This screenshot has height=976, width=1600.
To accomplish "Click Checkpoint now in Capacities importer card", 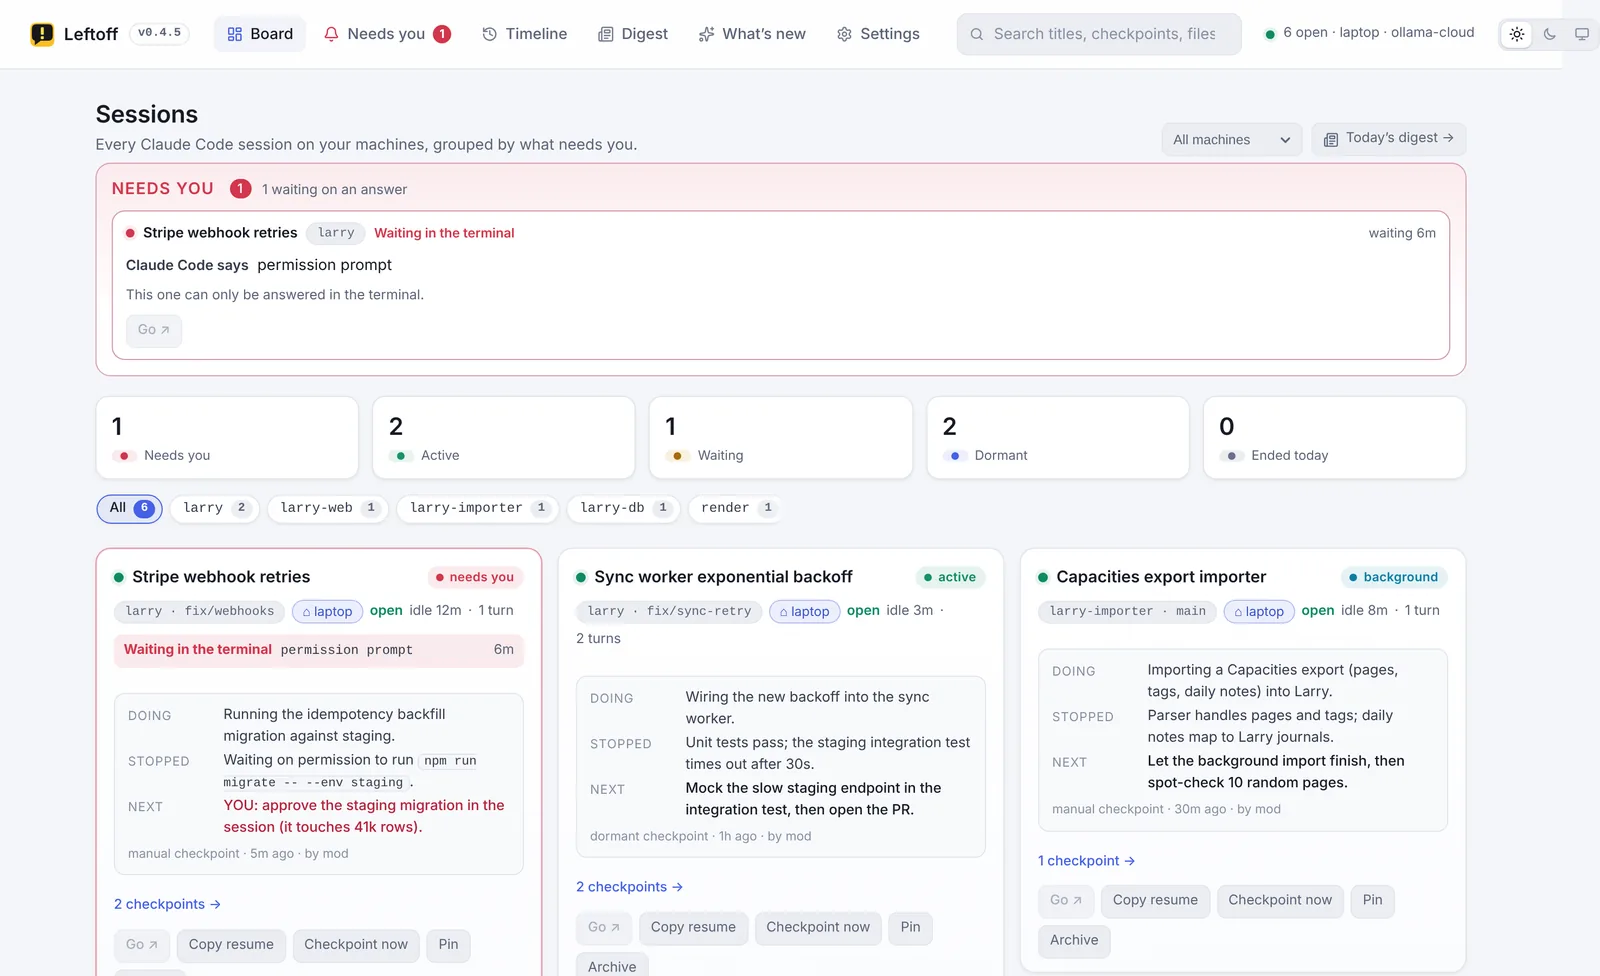I will (x=1280, y=901).
